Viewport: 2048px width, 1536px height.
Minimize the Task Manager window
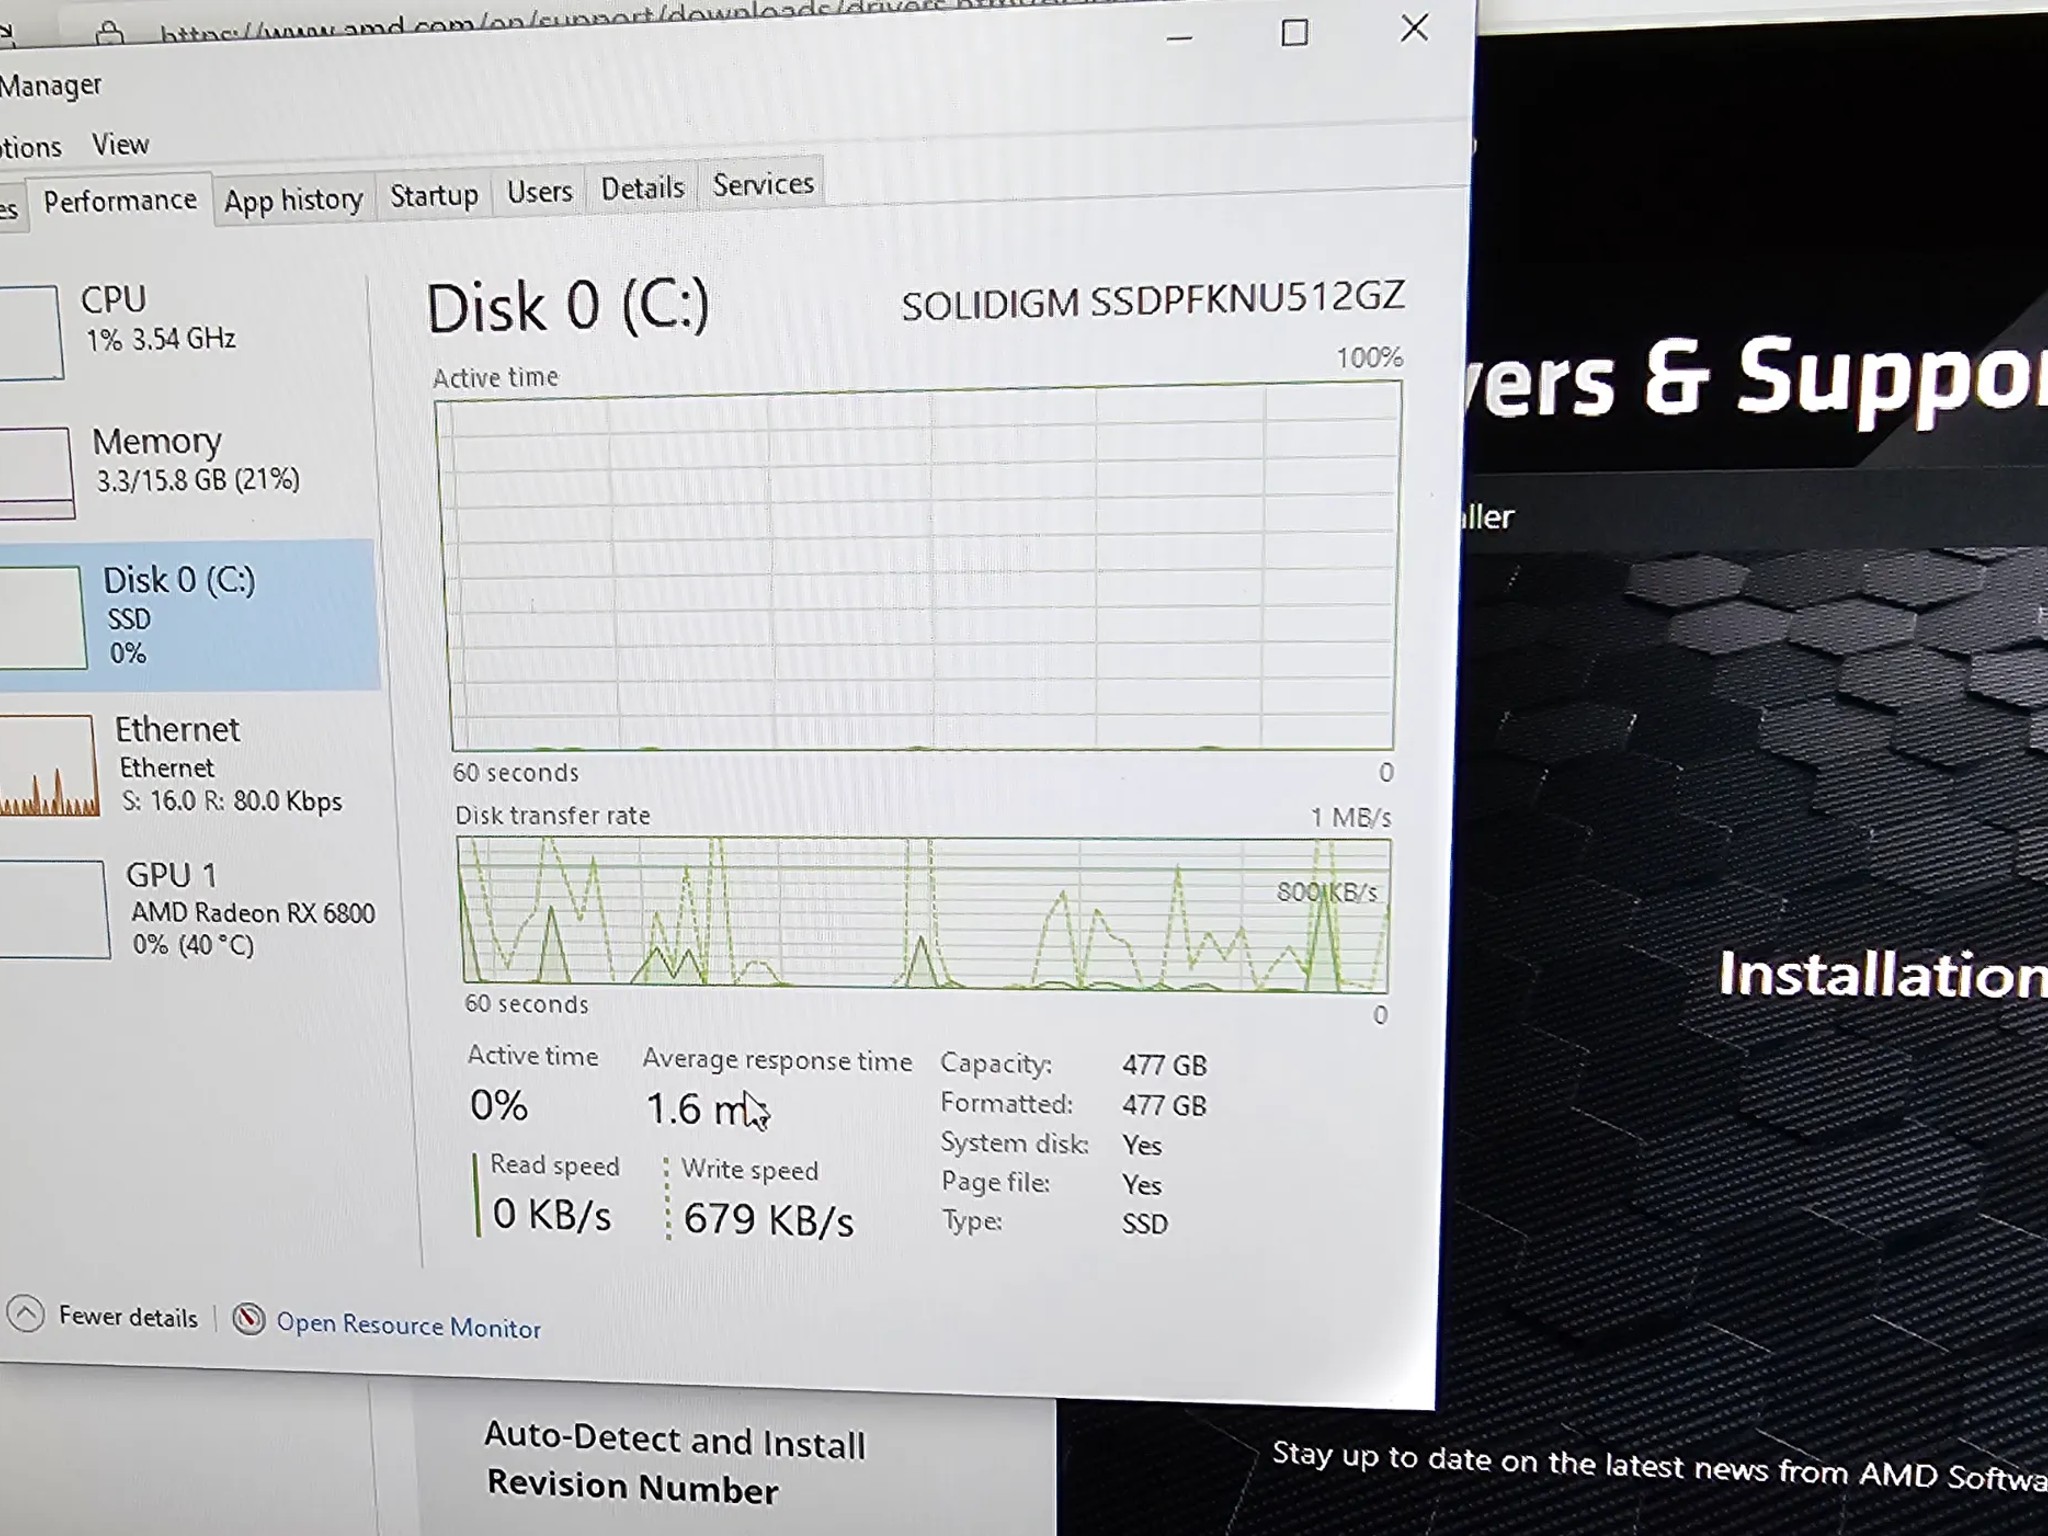click(x=1179, y=38)
